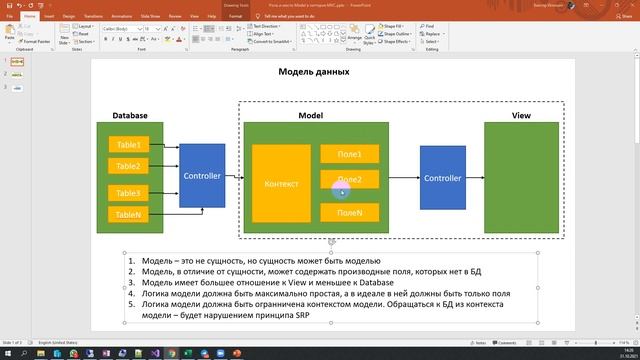Open Chrome from the taskbar
Screen dimensions: 640x360
pos(171,353)
